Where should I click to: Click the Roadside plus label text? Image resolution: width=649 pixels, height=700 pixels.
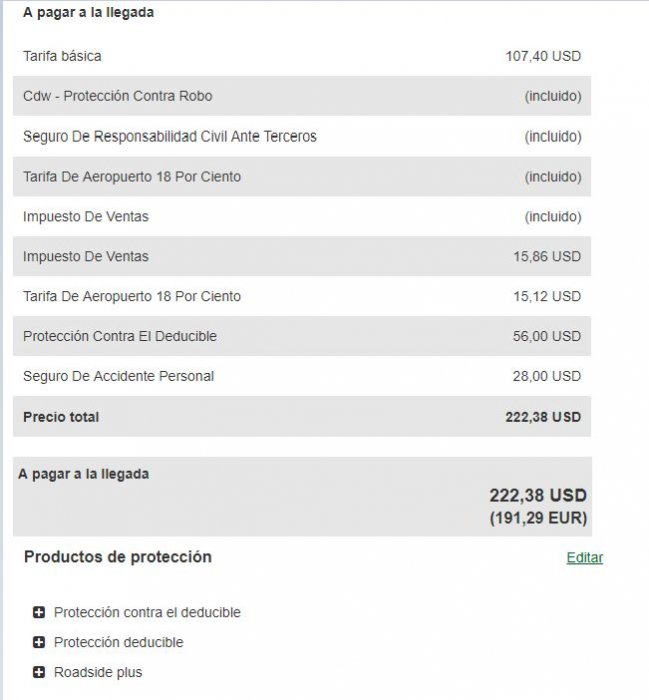click(98, 672)
